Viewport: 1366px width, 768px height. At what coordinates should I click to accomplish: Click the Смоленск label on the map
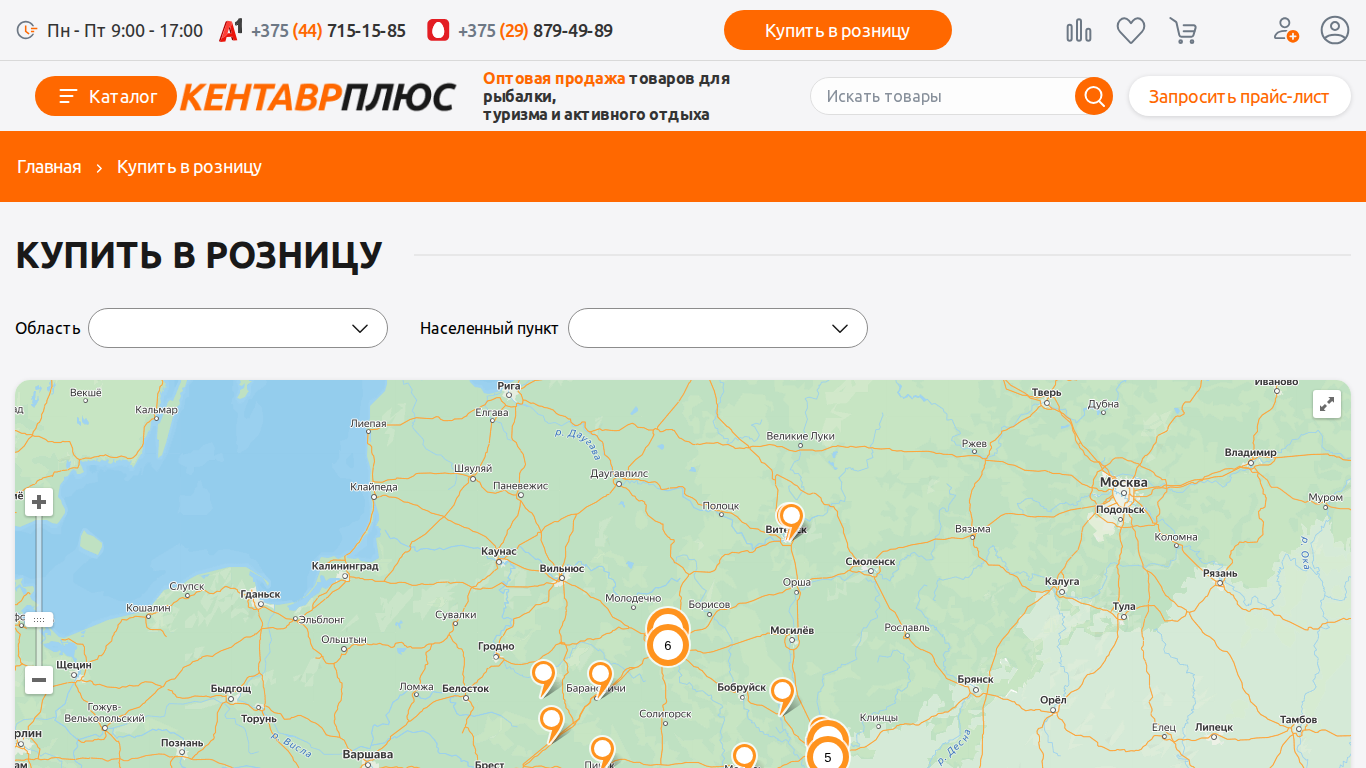(x=870, y=562)
